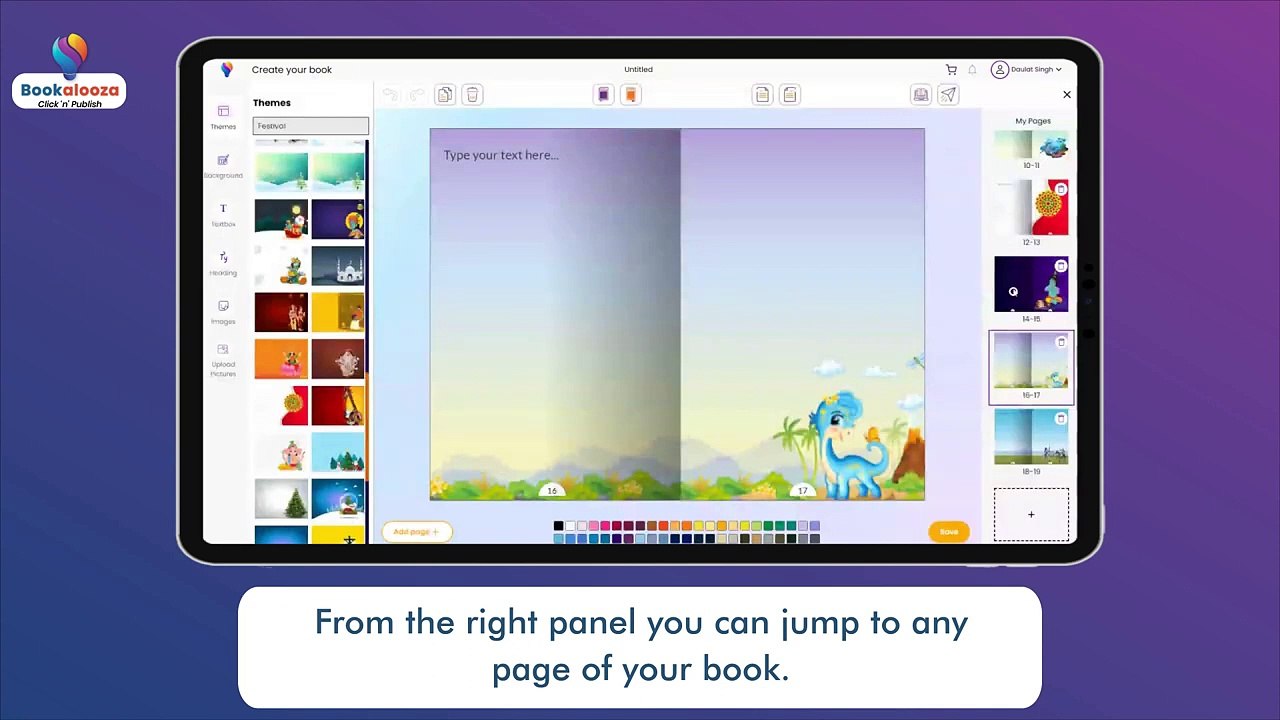Delete pages 16-17 using its trash icon
The height and width of the screenshot is (720, 1280).
point(1061,342)
